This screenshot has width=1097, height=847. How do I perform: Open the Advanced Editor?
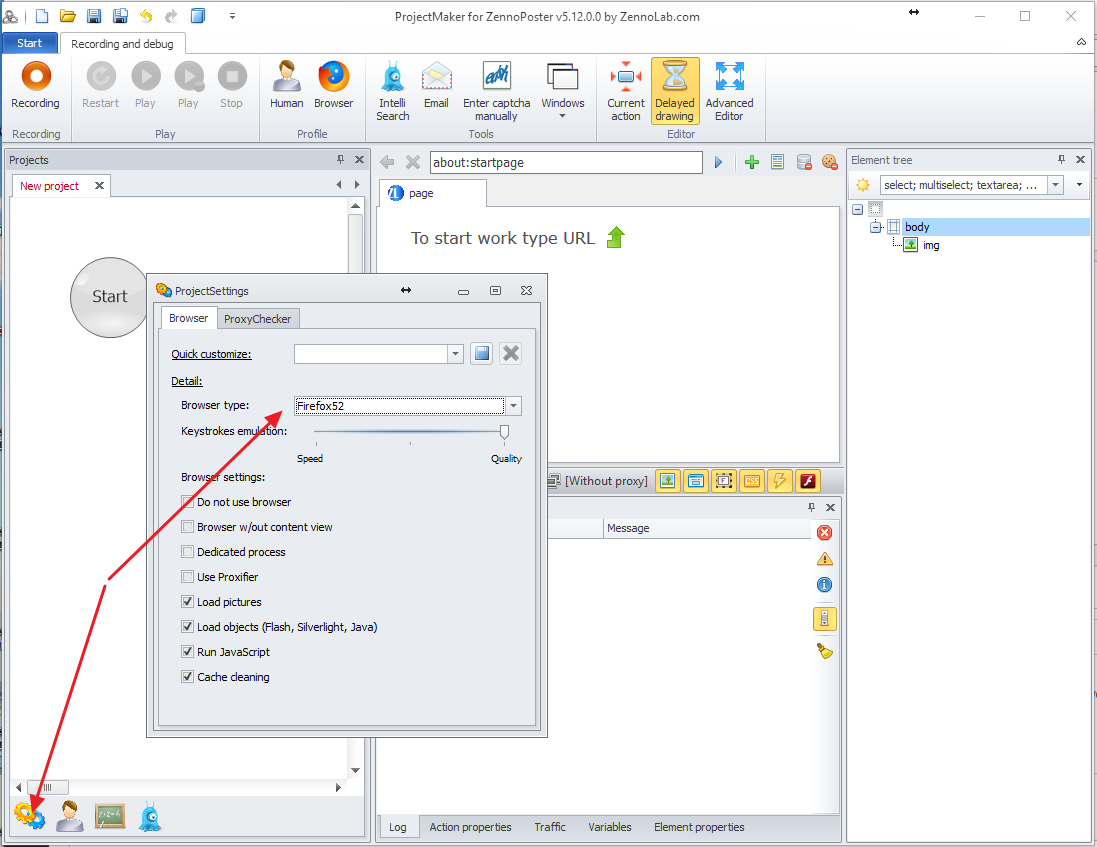(x=729, y=92)
